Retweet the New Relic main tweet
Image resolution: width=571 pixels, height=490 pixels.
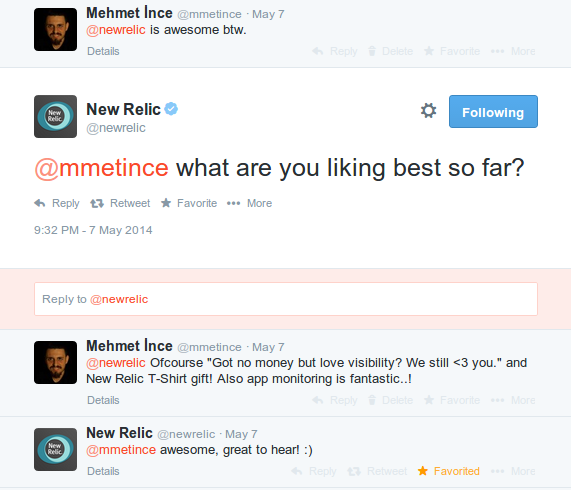[120, 203]
